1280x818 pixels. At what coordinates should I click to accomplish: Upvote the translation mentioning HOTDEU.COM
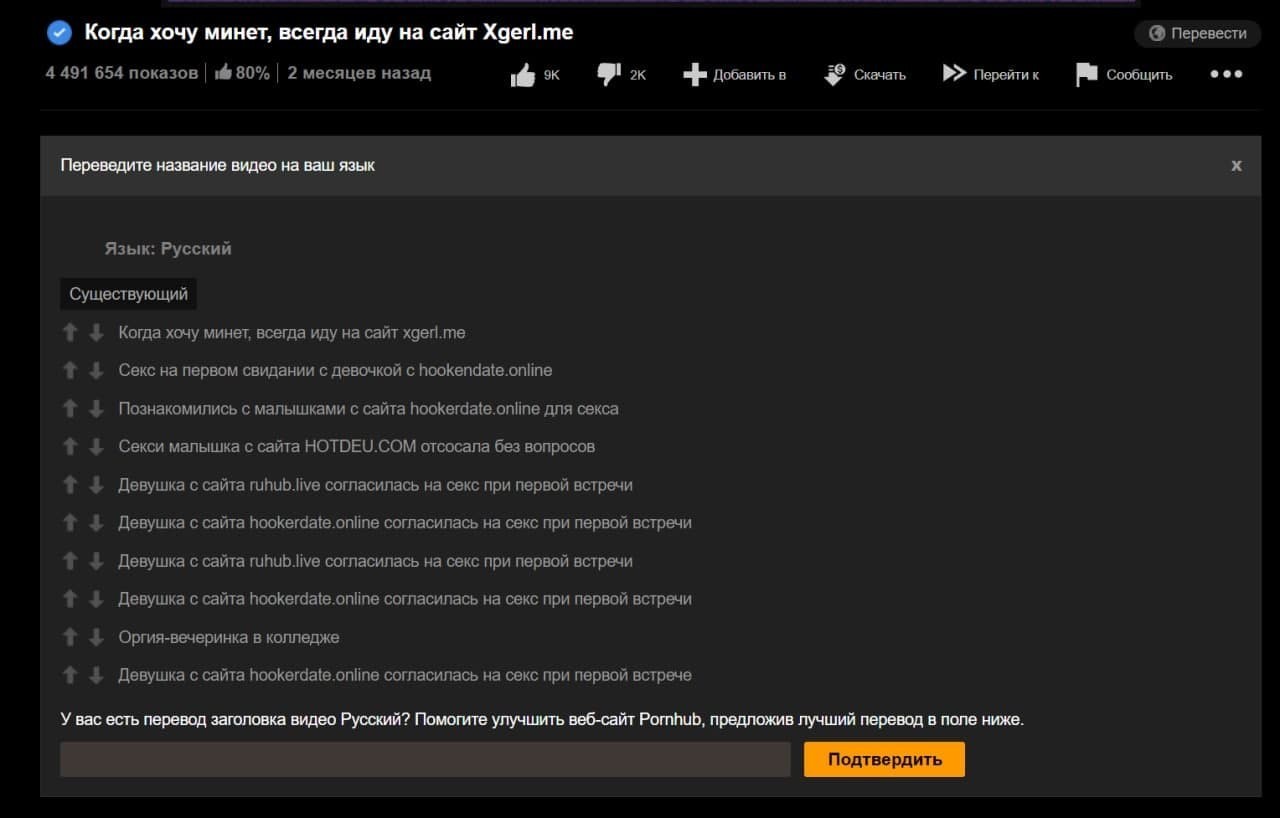[70, 447]
